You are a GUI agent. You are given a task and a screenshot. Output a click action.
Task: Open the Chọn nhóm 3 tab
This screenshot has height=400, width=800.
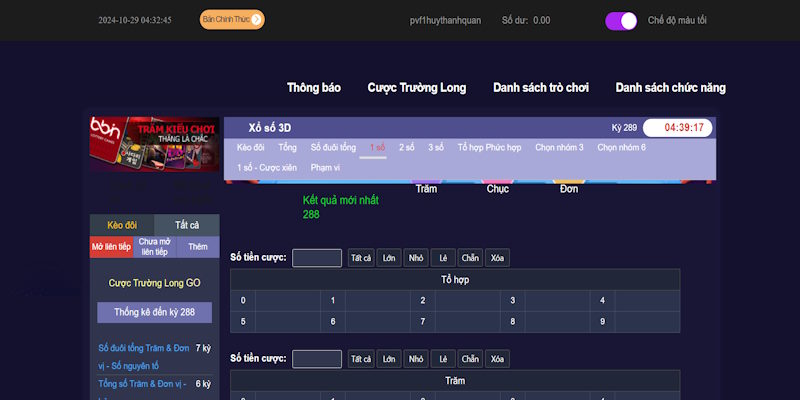(559, 147)
